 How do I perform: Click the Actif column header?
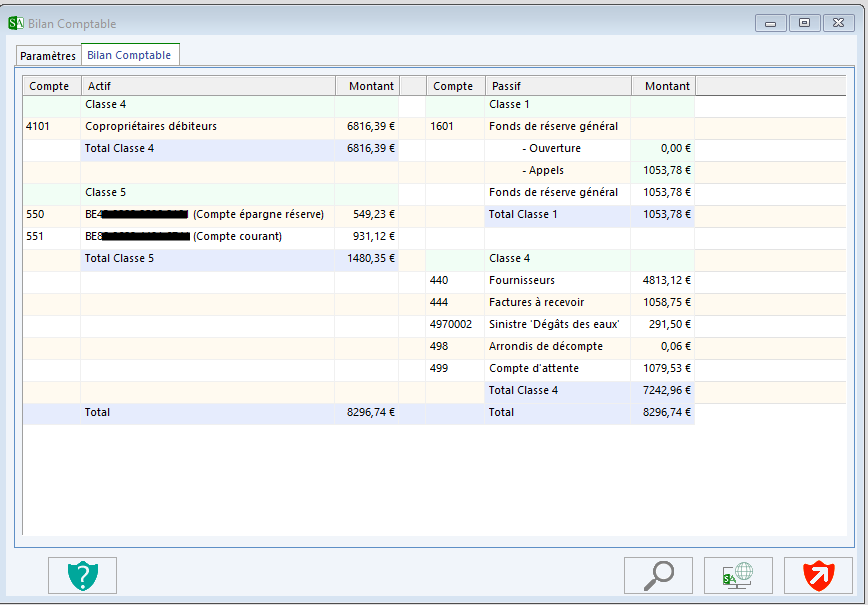208,86
